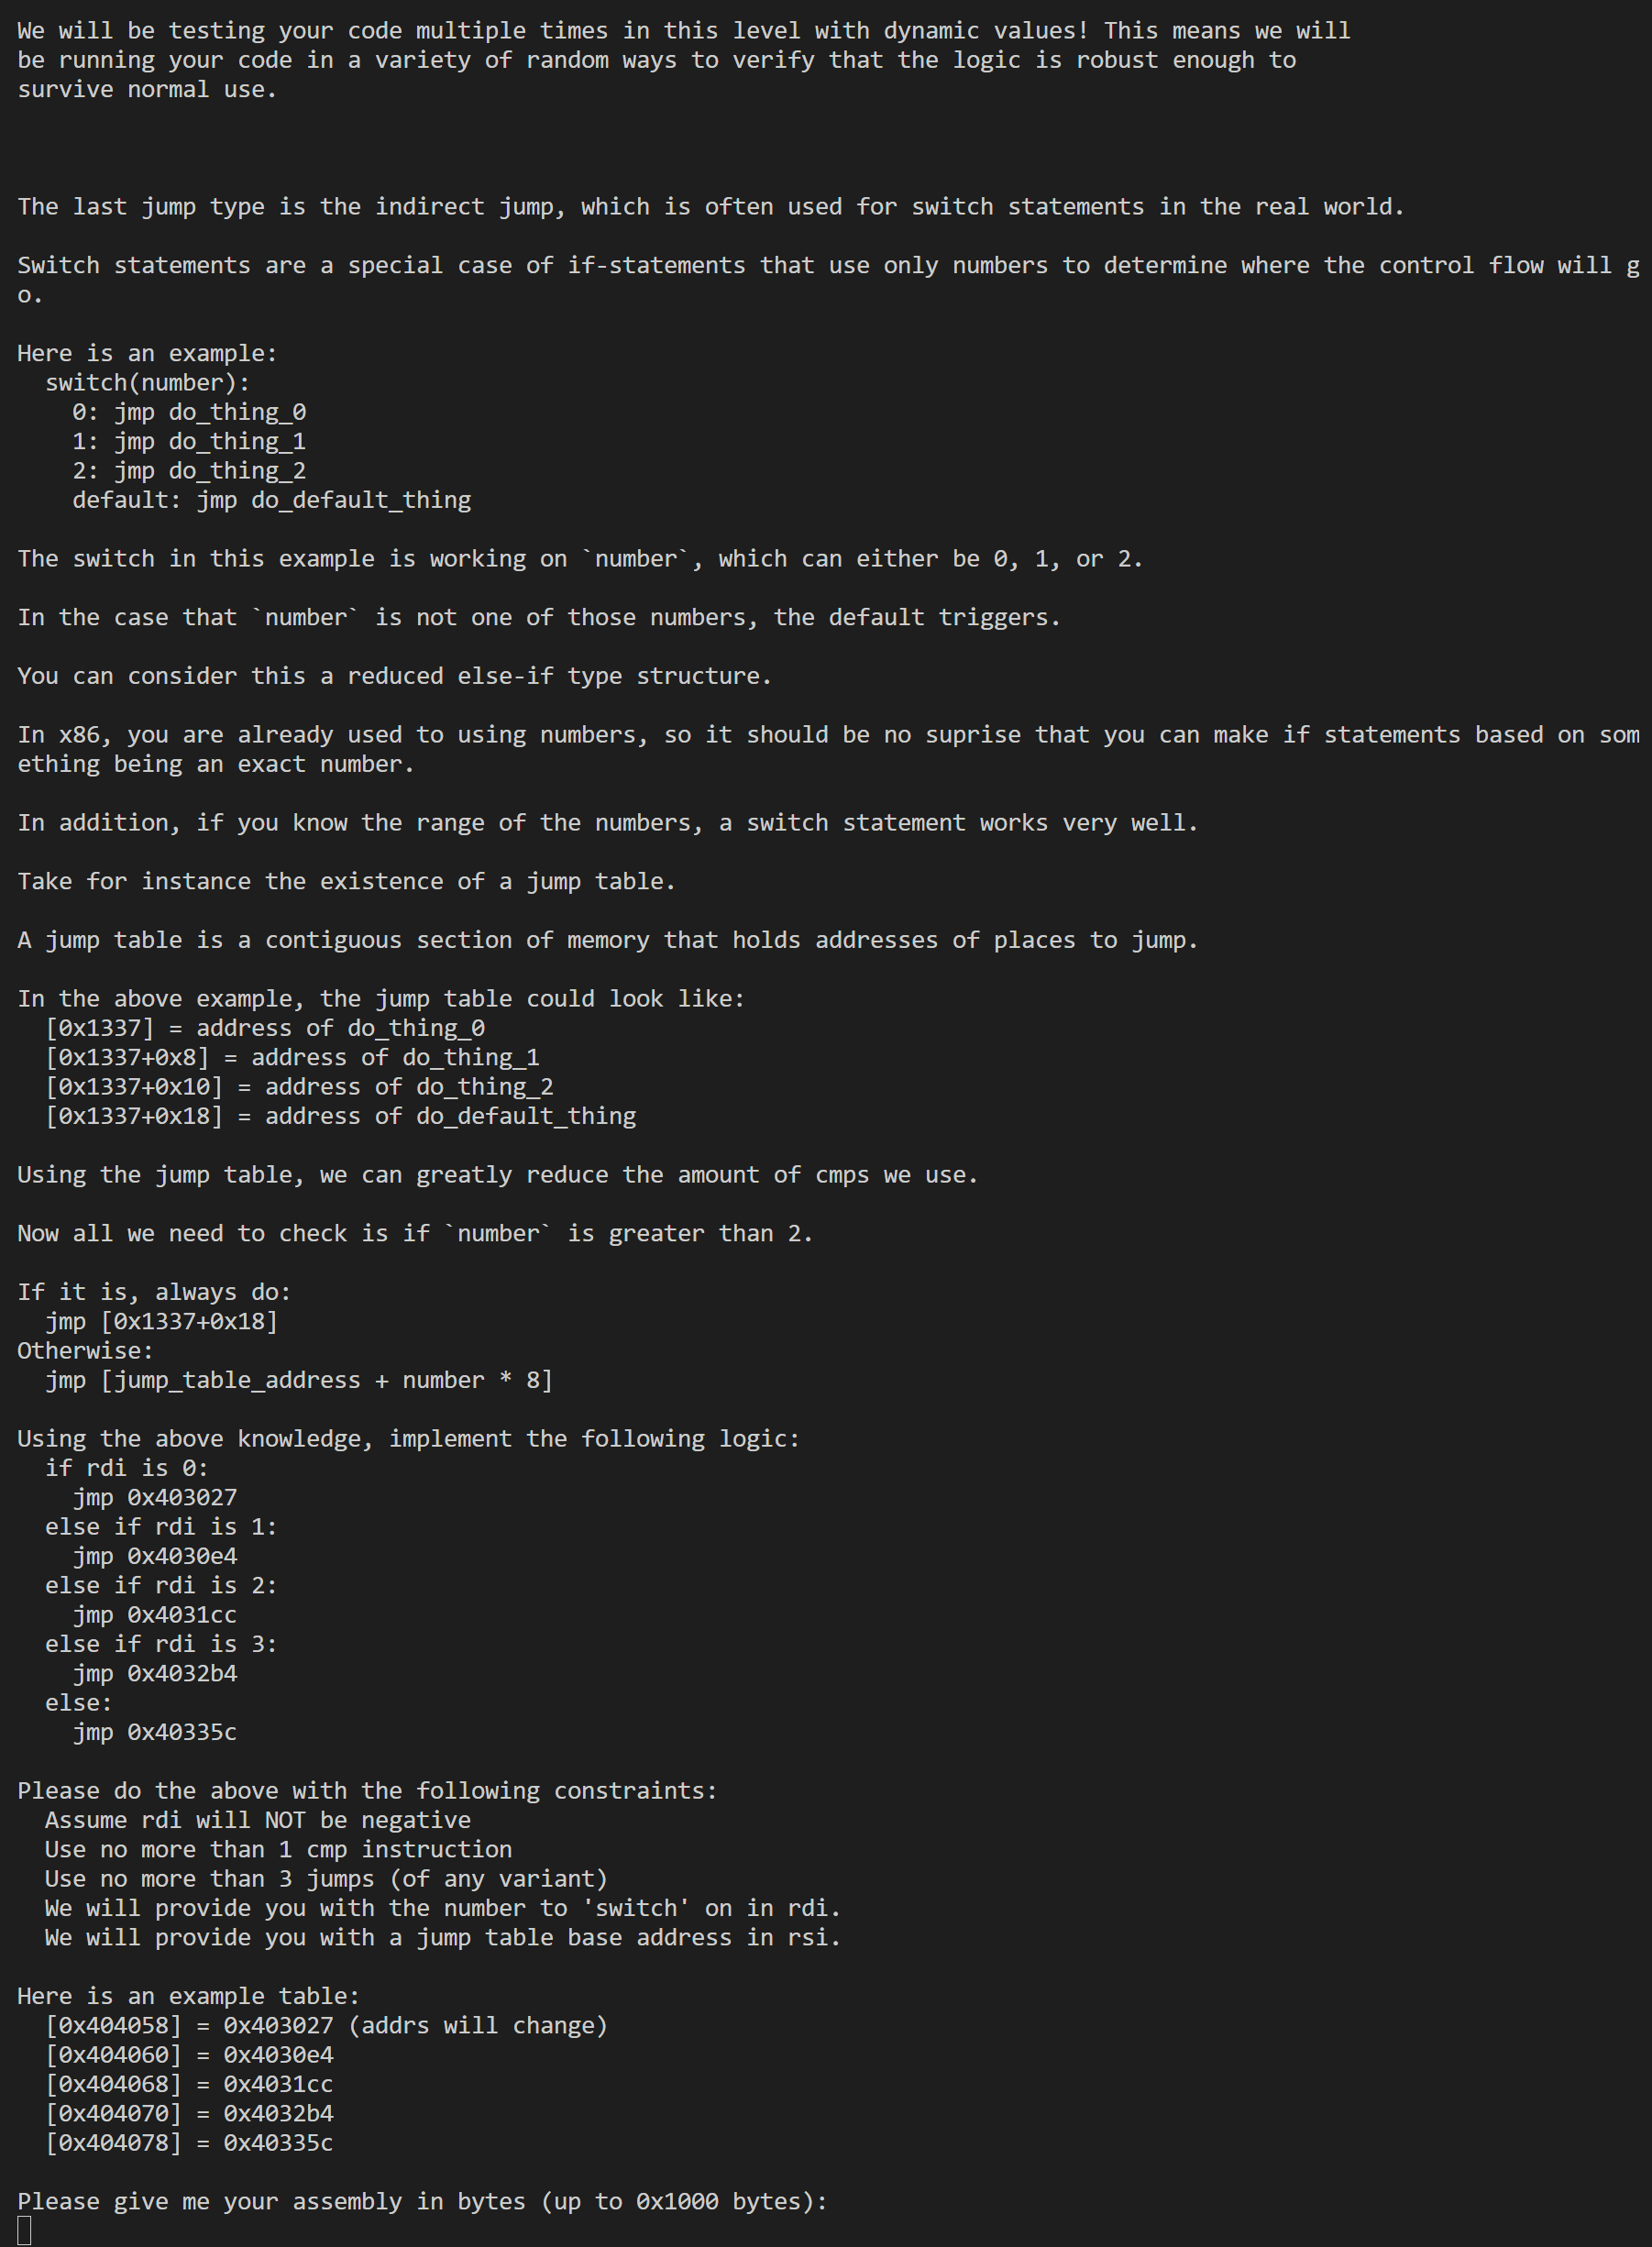Click the "Use no more than 3 jumps" constraint
This screenshot has height=2247, width=1652.
(326, 1879)
